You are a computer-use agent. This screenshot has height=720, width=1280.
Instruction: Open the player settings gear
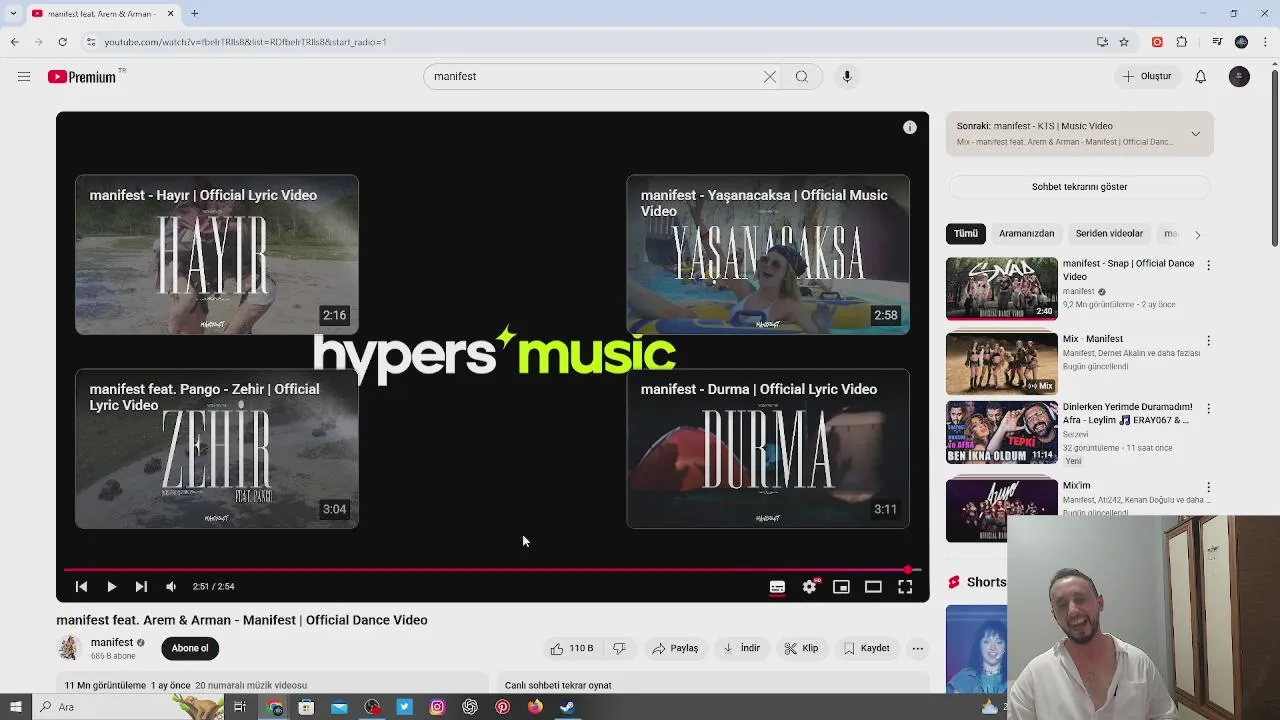pos(809,587)
